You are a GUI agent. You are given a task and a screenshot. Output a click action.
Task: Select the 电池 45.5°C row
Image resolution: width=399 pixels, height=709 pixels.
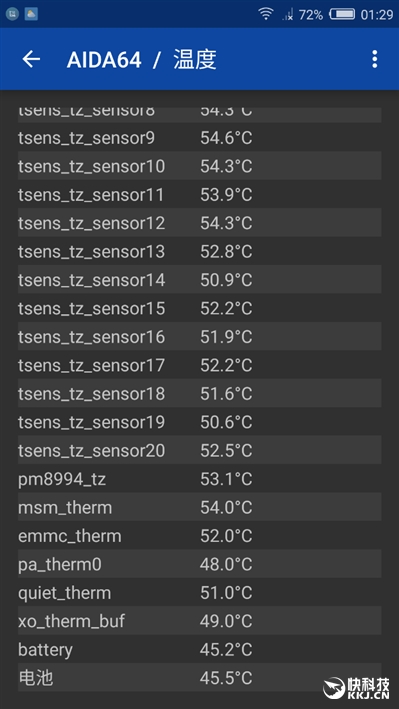tap(200, 677)
